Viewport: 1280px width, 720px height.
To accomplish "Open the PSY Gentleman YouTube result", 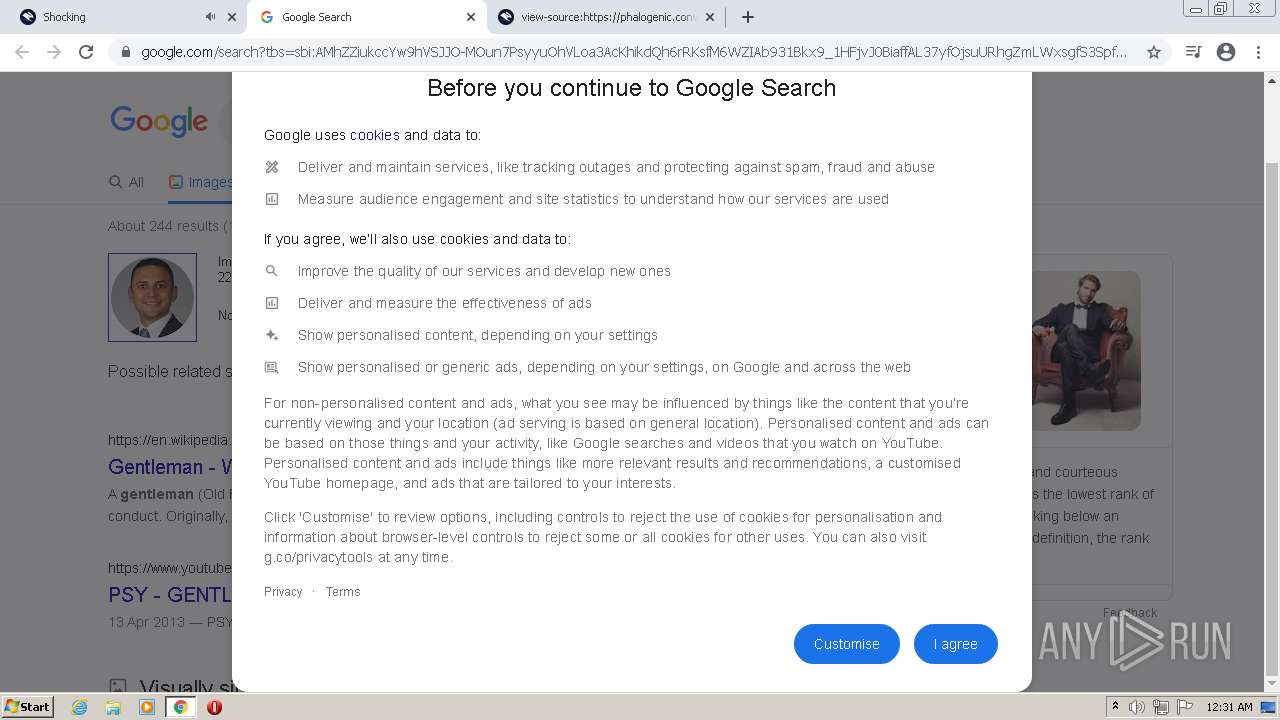I will click(170, 595).
